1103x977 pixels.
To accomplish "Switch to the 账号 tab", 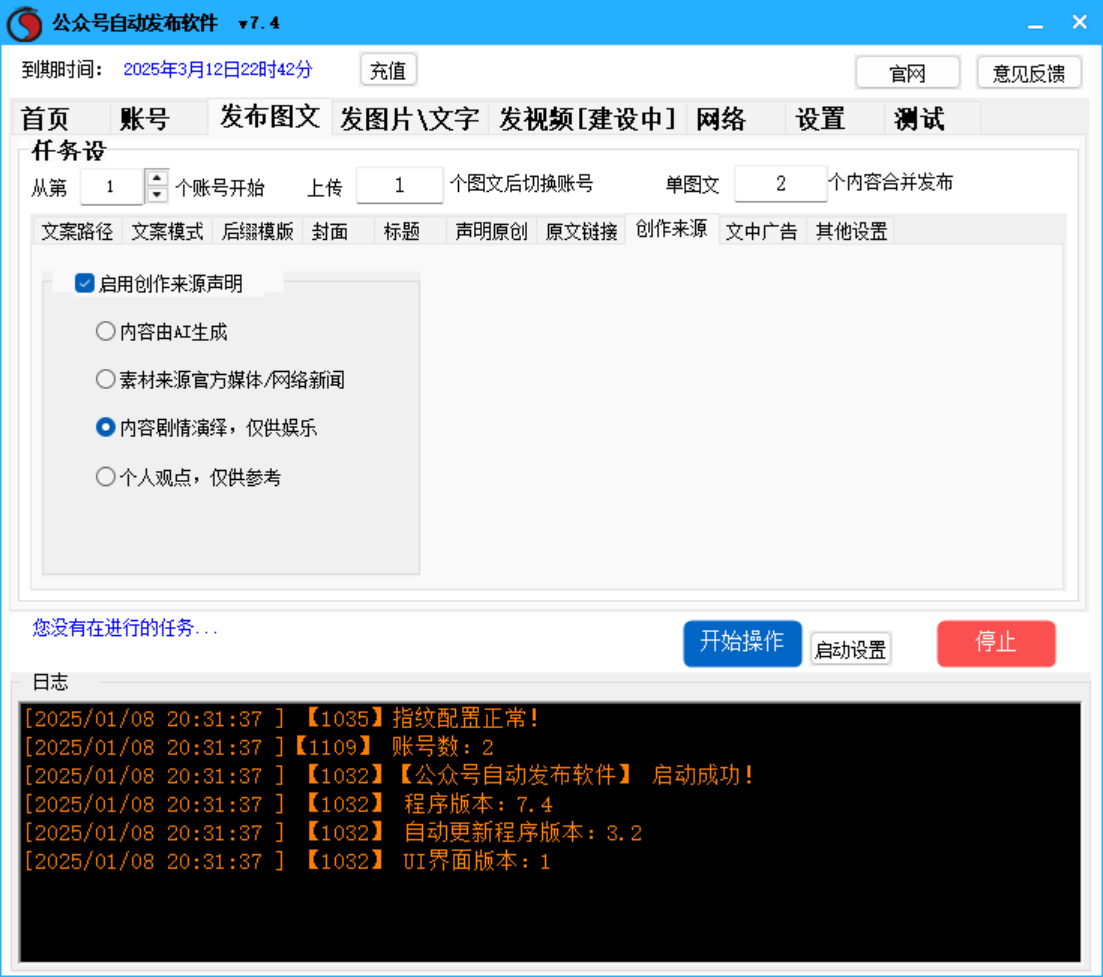I will [x=159, y=118].
